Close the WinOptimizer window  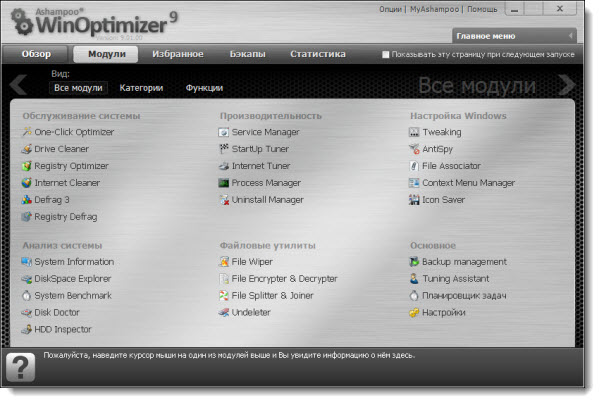click(x=560, y=9)
